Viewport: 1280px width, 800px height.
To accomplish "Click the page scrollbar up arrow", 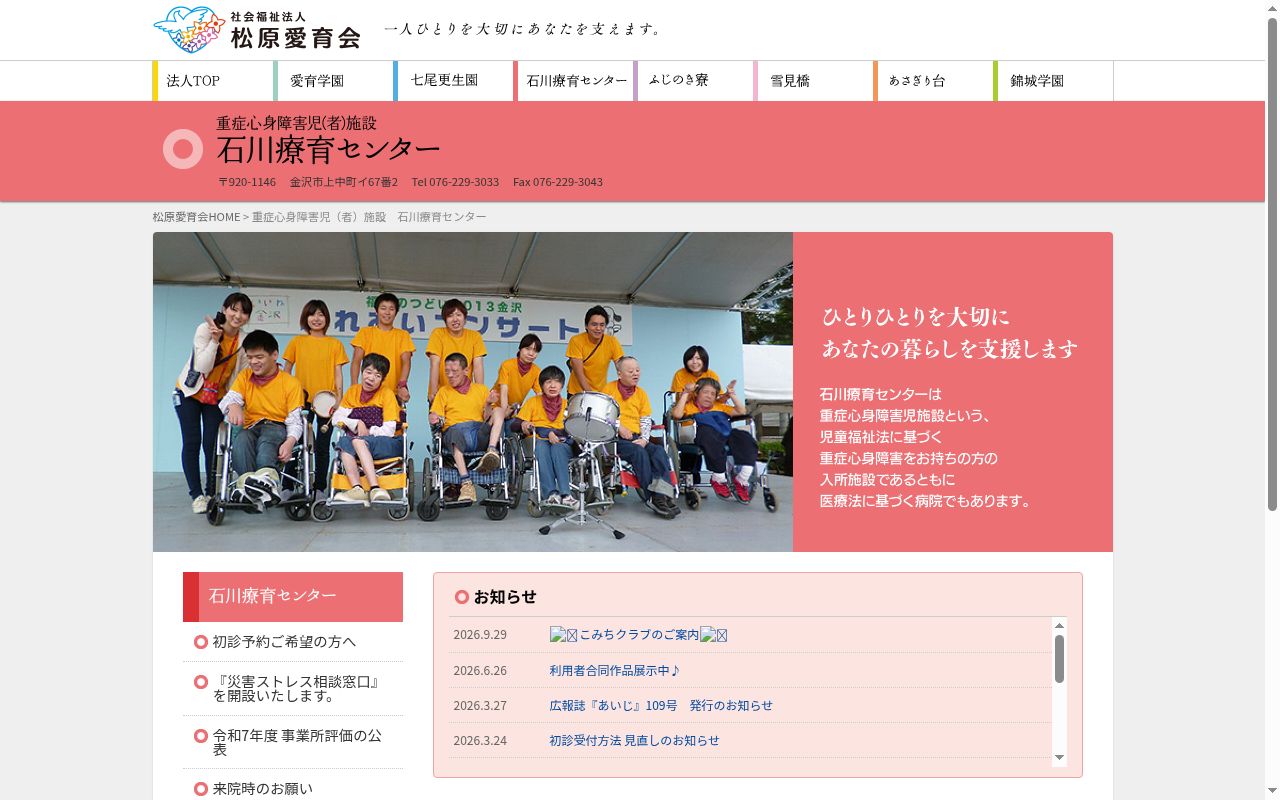I will [x=1272, y=8].
